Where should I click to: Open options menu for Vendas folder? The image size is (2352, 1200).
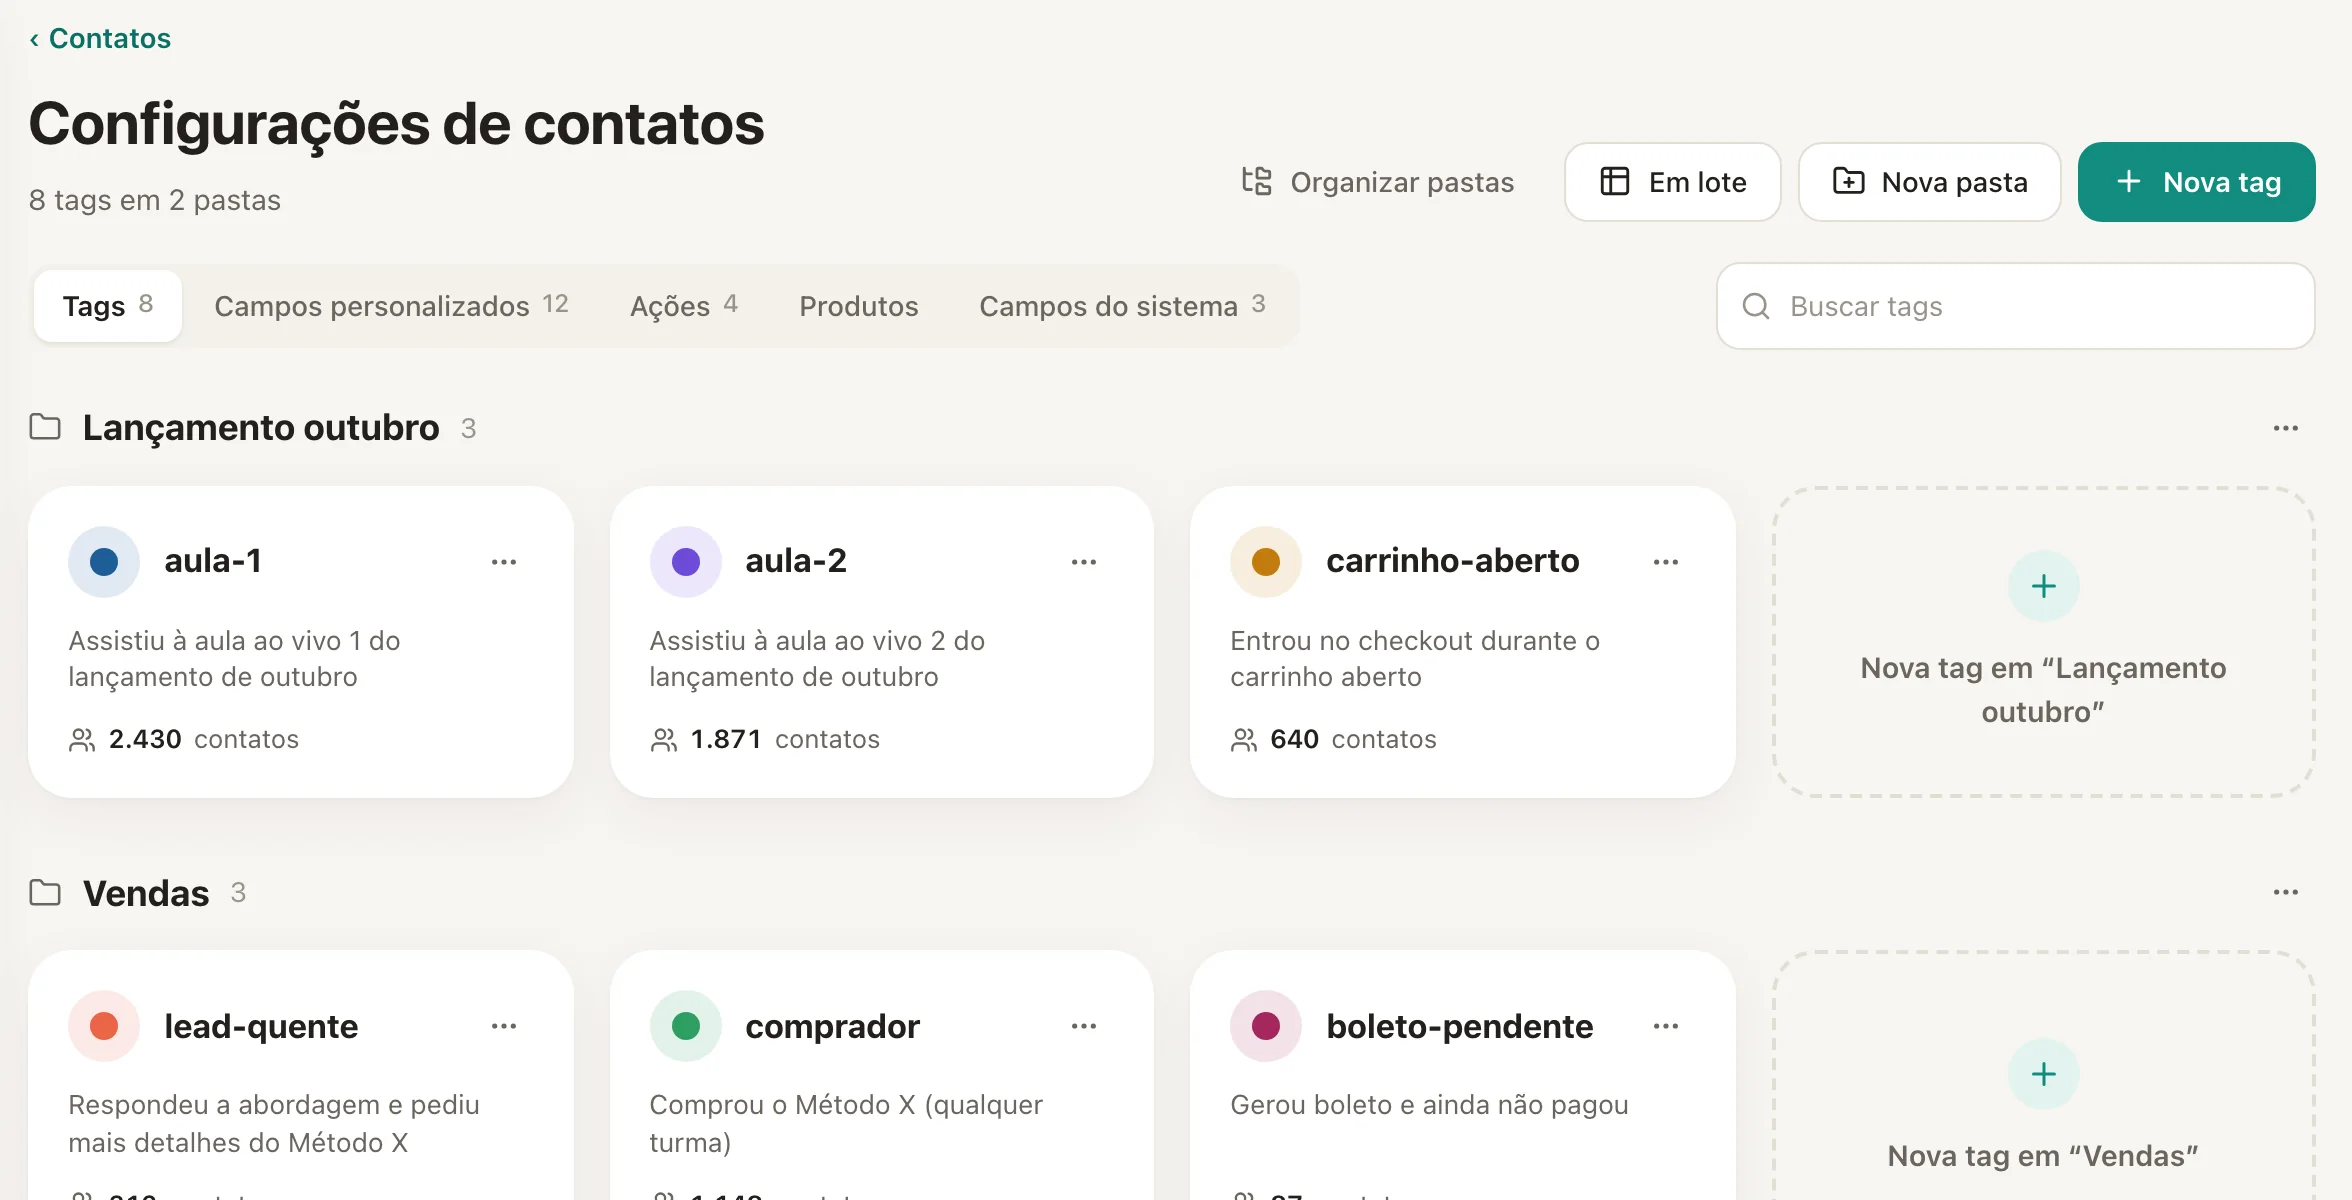click(x=2286, y=892)
